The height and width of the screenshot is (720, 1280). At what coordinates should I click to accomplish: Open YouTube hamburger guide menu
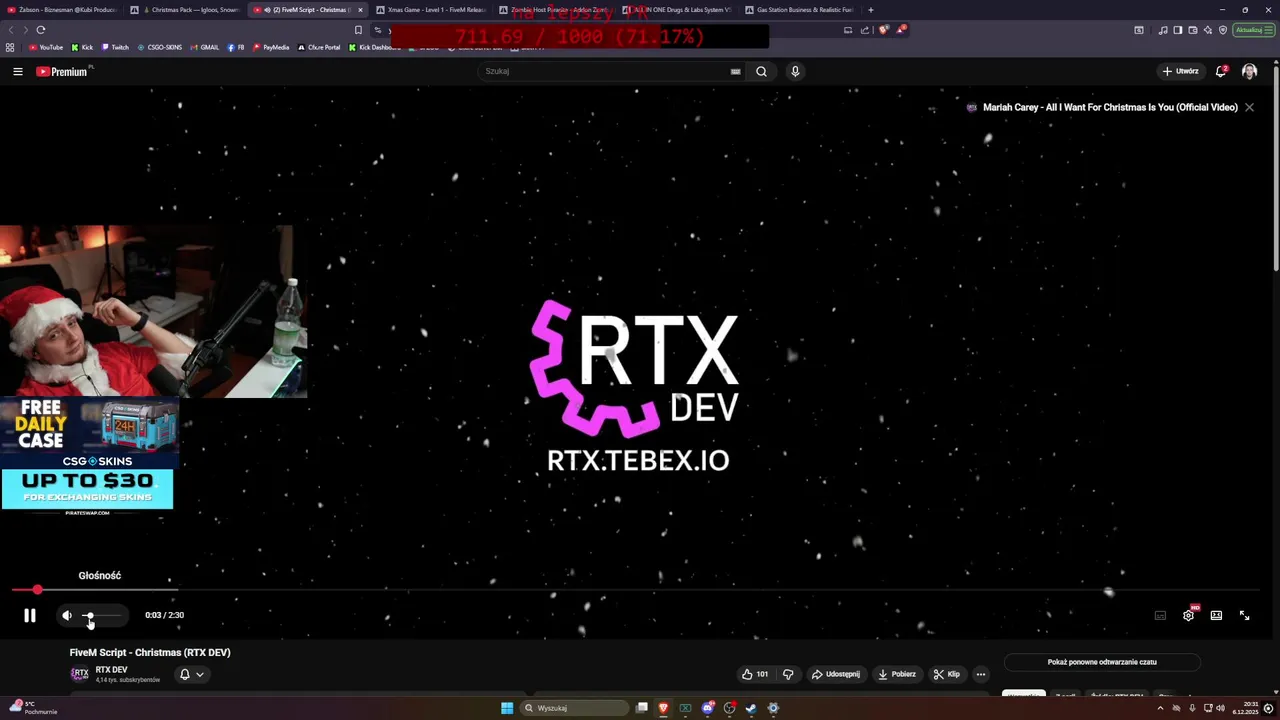point(18,71)
